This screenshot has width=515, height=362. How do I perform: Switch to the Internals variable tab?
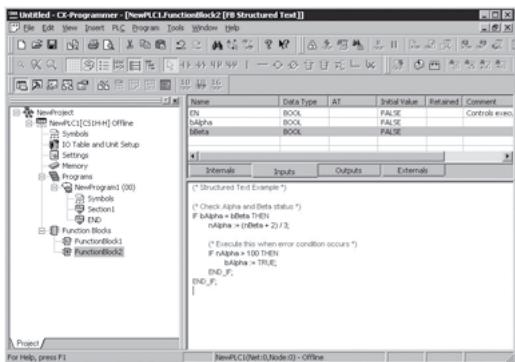(x=220, y=171)
